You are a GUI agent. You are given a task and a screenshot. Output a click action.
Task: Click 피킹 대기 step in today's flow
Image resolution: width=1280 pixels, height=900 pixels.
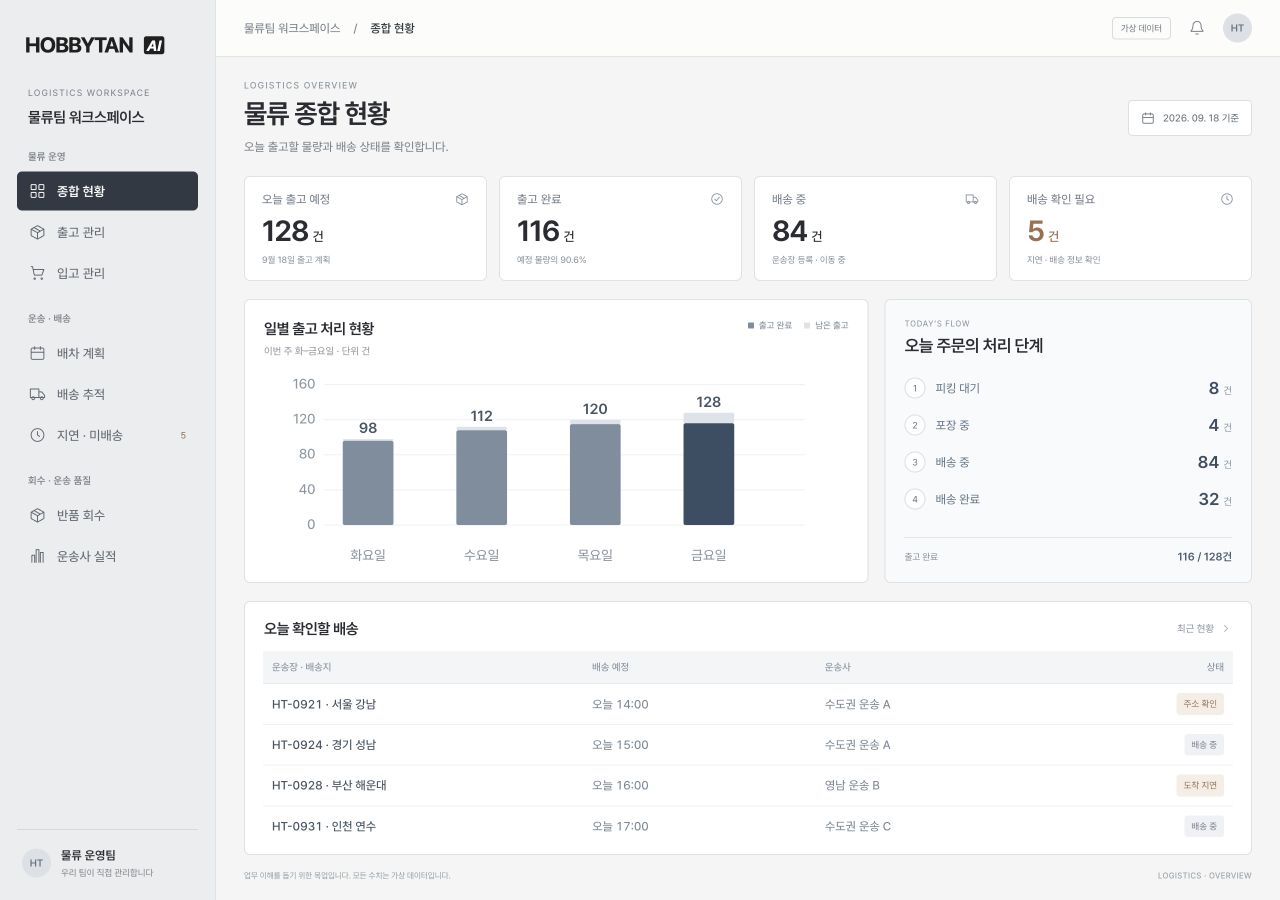coord(1068,388)
